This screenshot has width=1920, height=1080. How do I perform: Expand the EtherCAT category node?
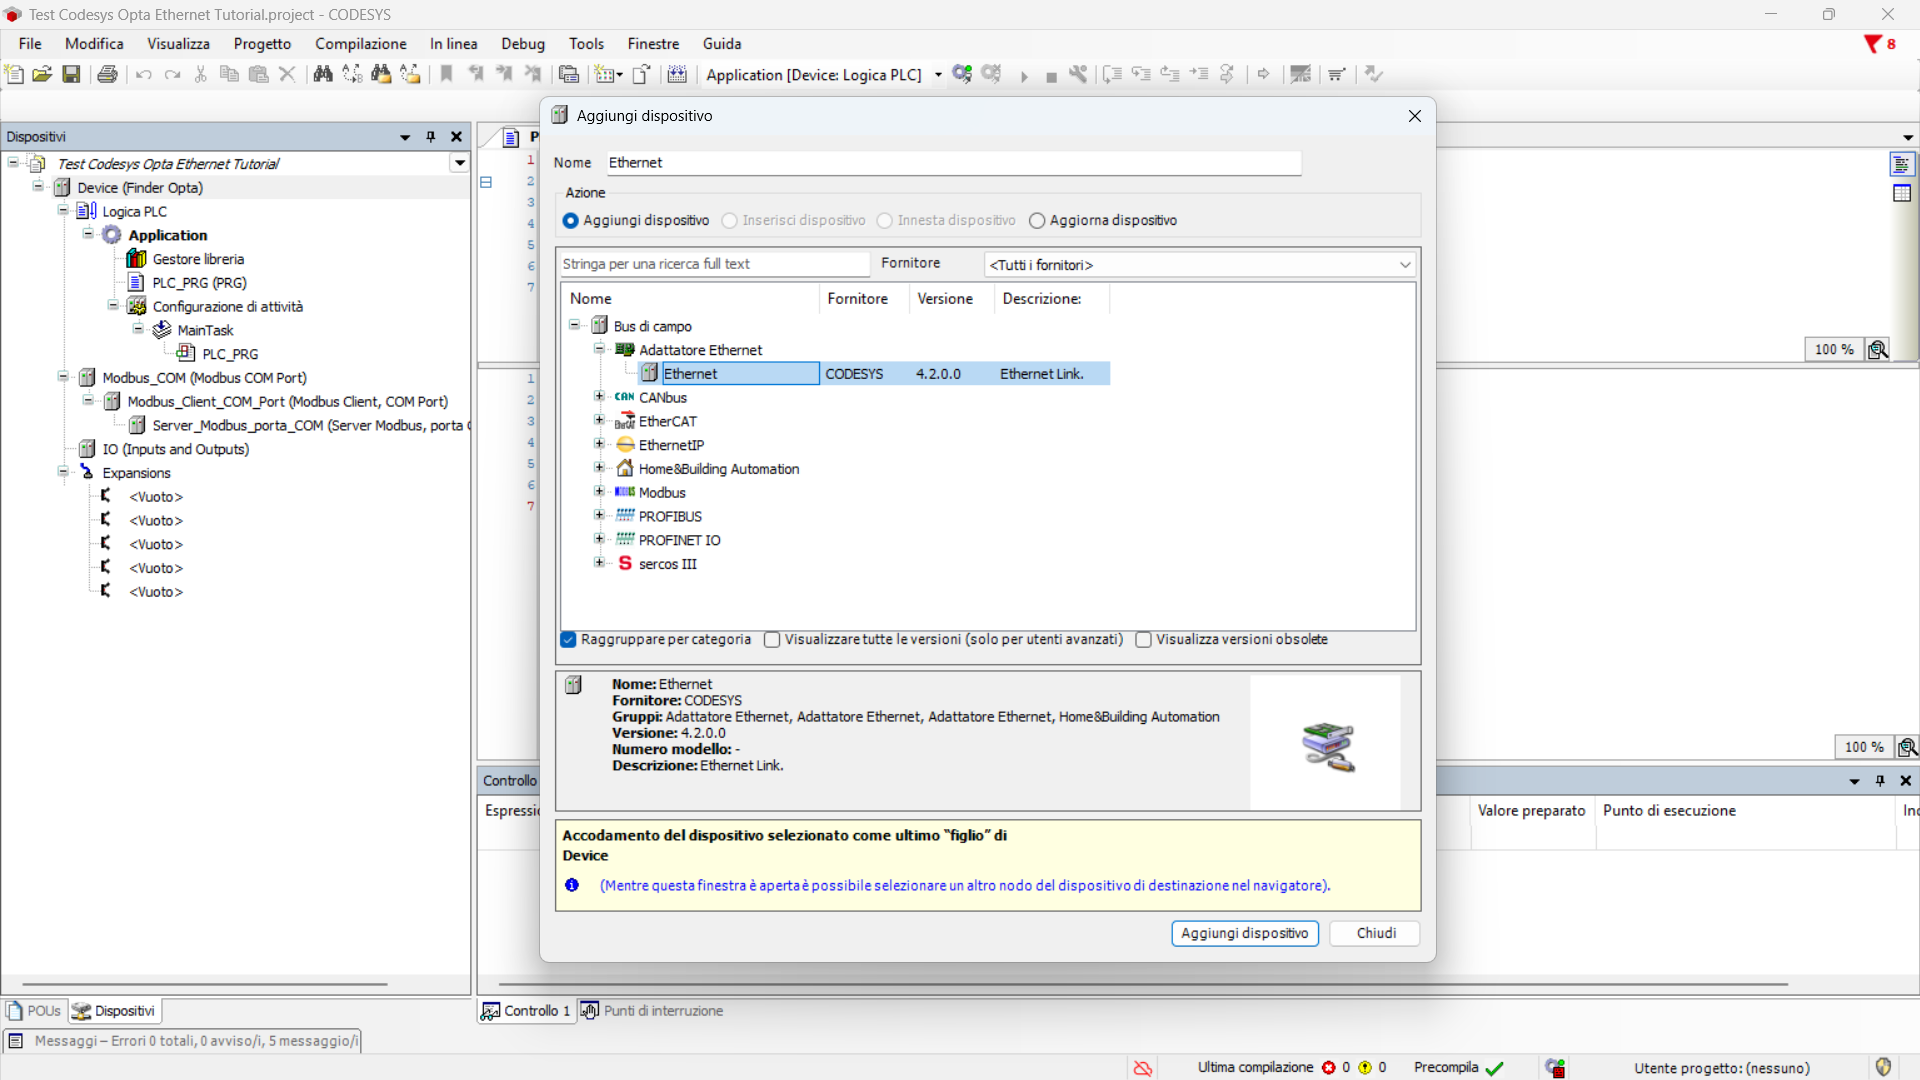coord(599,421)
